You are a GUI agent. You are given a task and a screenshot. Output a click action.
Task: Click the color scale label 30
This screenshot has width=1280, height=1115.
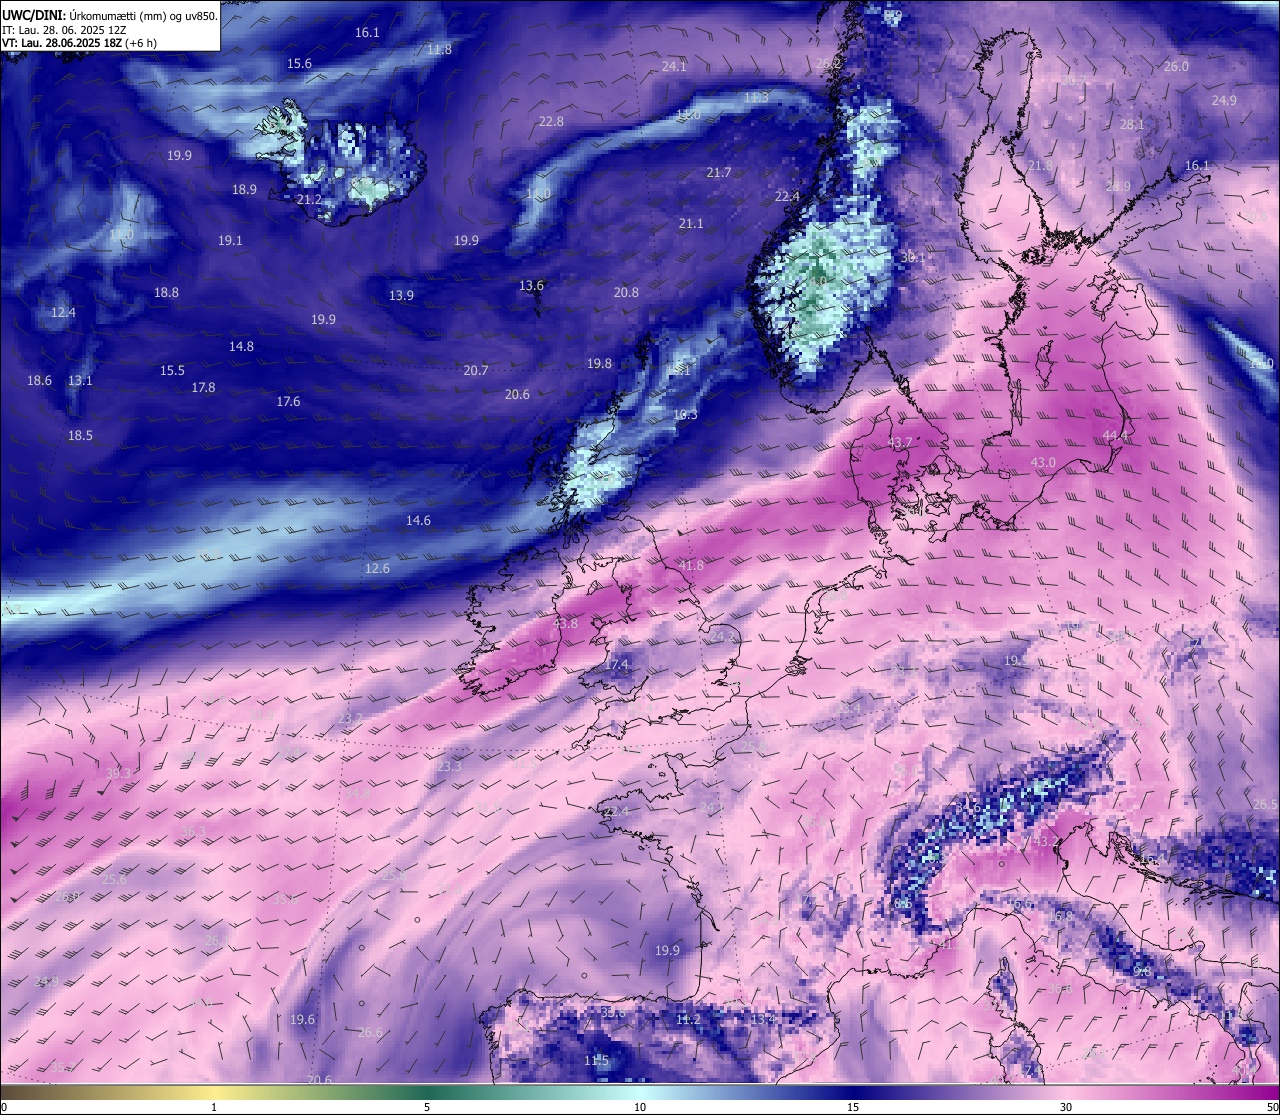point(1066,1107)
